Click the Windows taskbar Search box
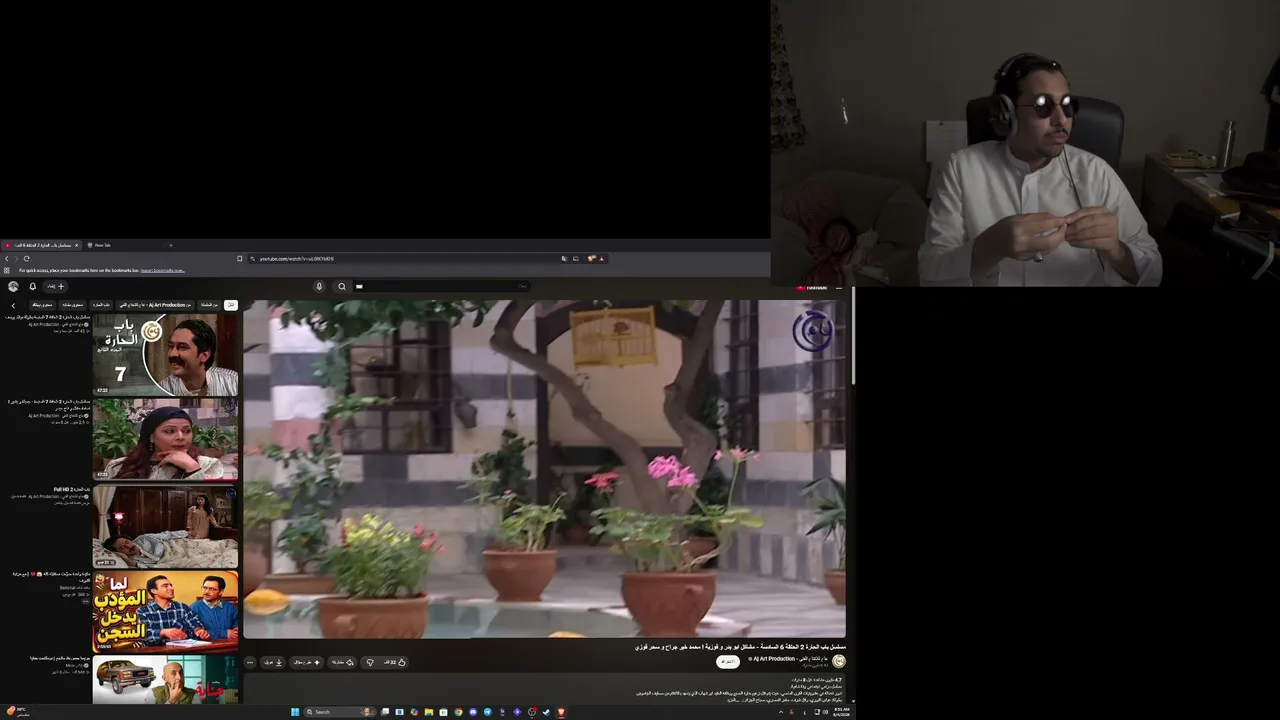 (340, 712)
